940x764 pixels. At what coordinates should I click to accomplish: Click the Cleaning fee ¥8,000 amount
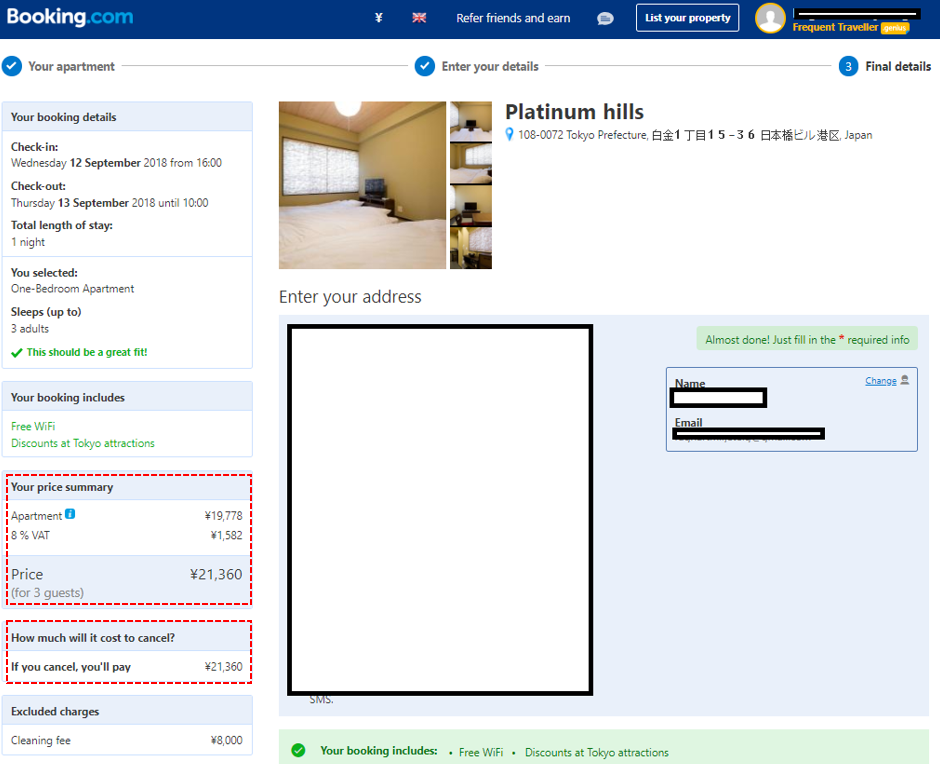(x=227, y=740)
